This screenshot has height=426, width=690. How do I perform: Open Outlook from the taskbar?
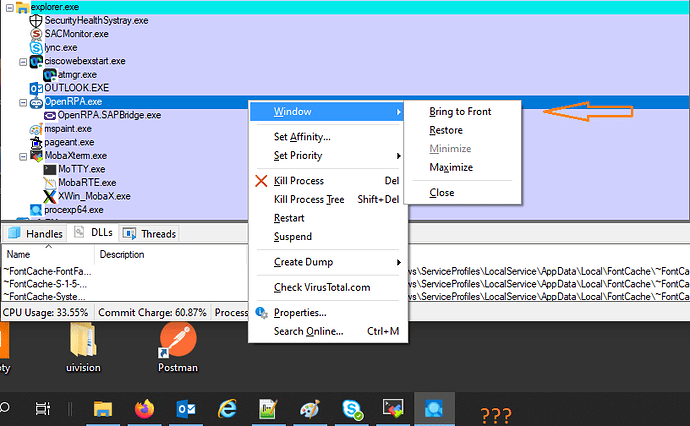point(186,409)
